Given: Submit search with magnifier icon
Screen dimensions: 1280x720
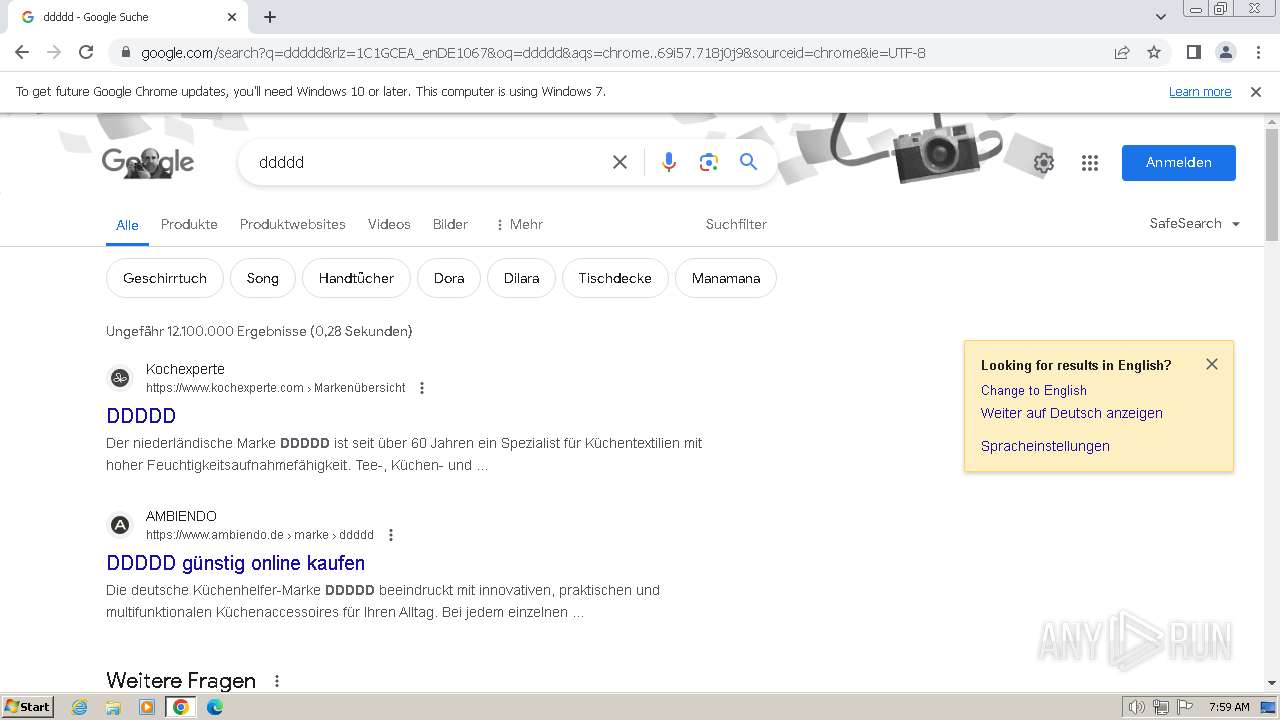Looking at the screenshot, I should click(x=748, y=162).
